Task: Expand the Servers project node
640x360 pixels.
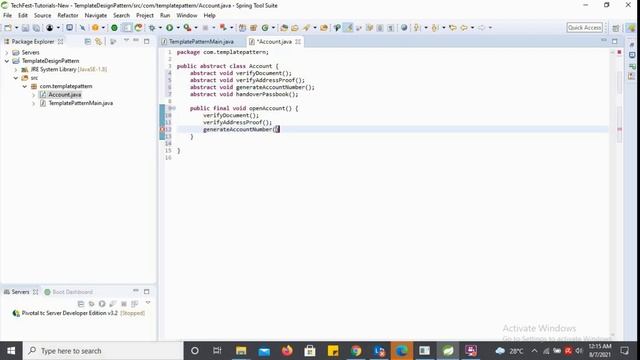Action: [x=7, y=53]
